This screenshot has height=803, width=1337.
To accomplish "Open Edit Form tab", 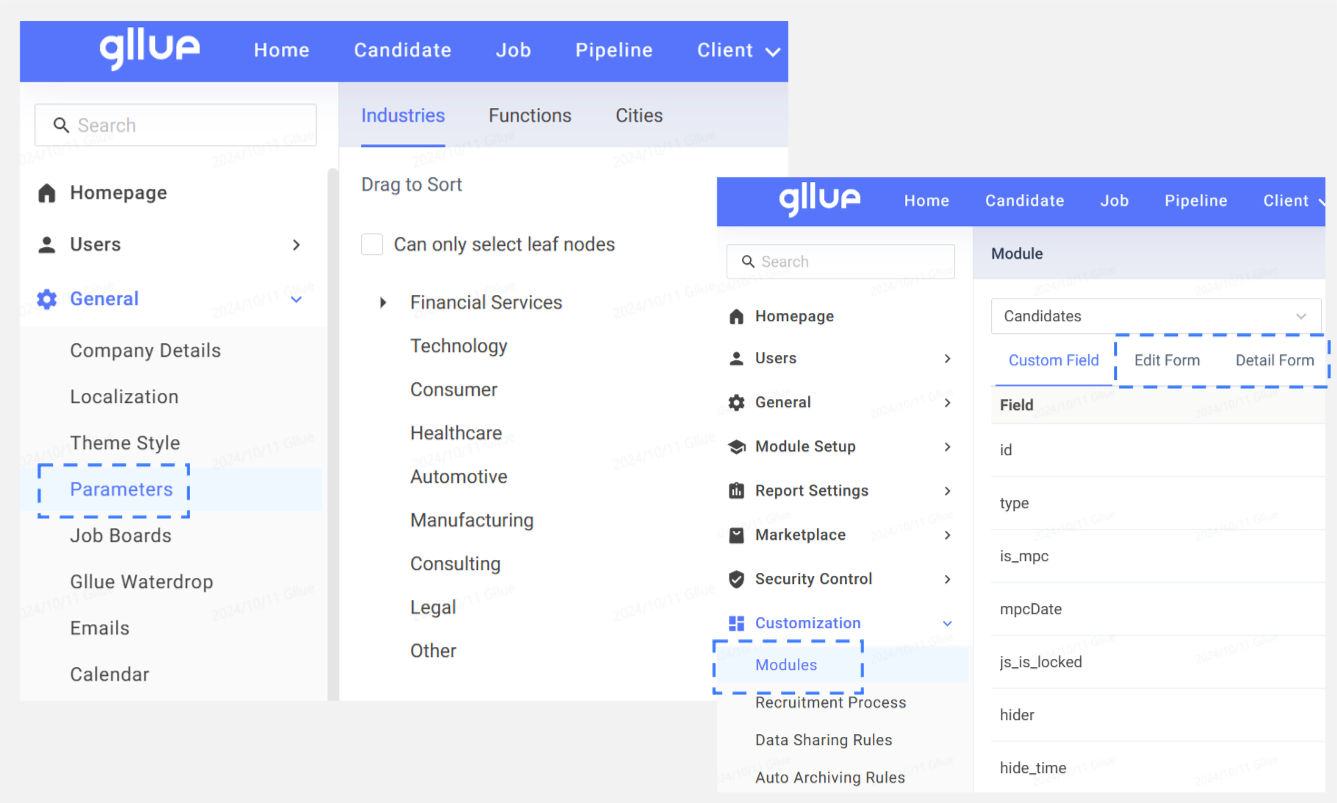I will click(x=1167, y=361).
